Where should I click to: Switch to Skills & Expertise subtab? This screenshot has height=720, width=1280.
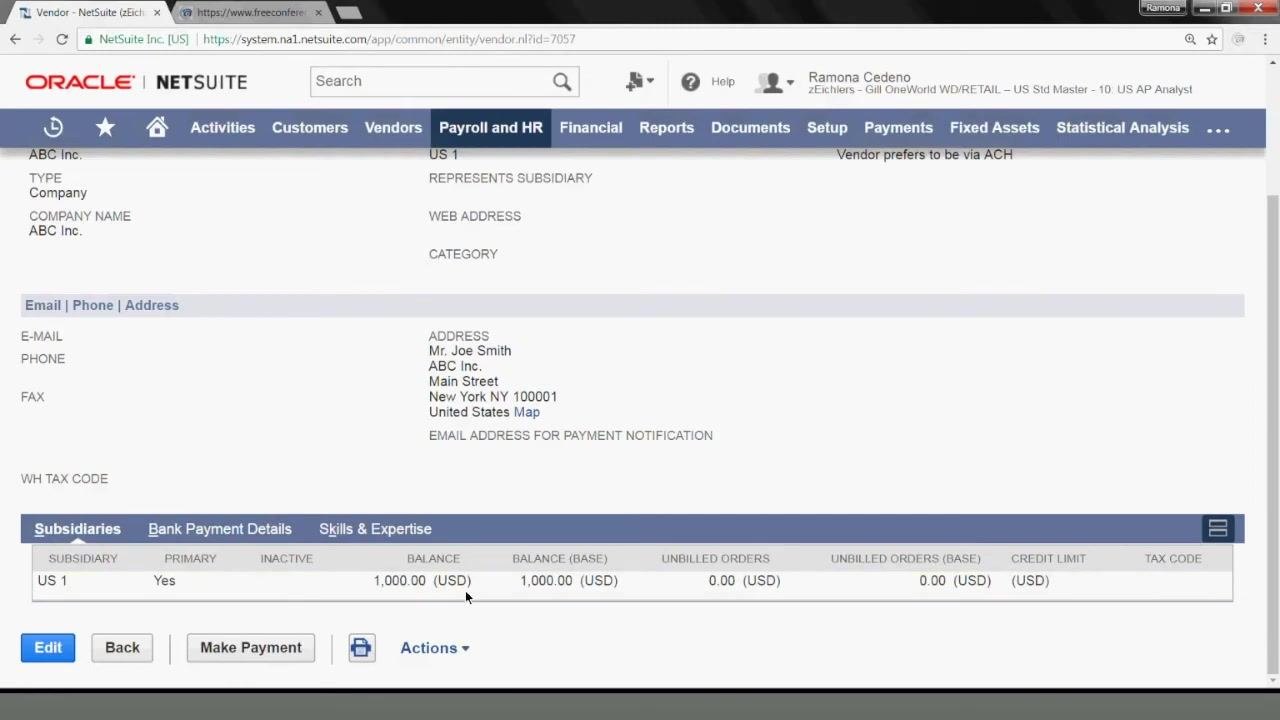point(375,529)
